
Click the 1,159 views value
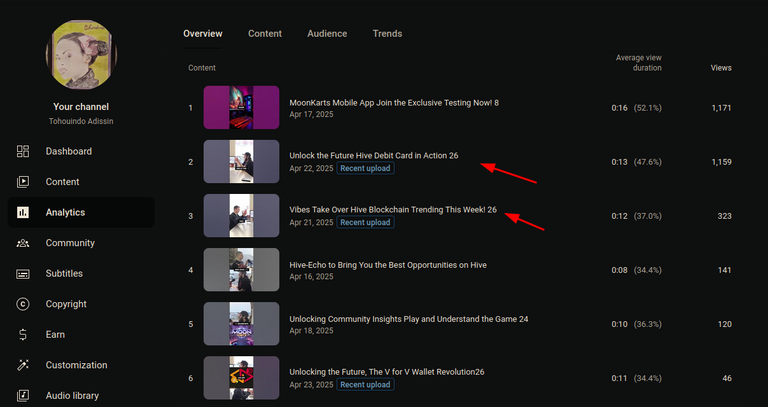[x=721, y=162]
